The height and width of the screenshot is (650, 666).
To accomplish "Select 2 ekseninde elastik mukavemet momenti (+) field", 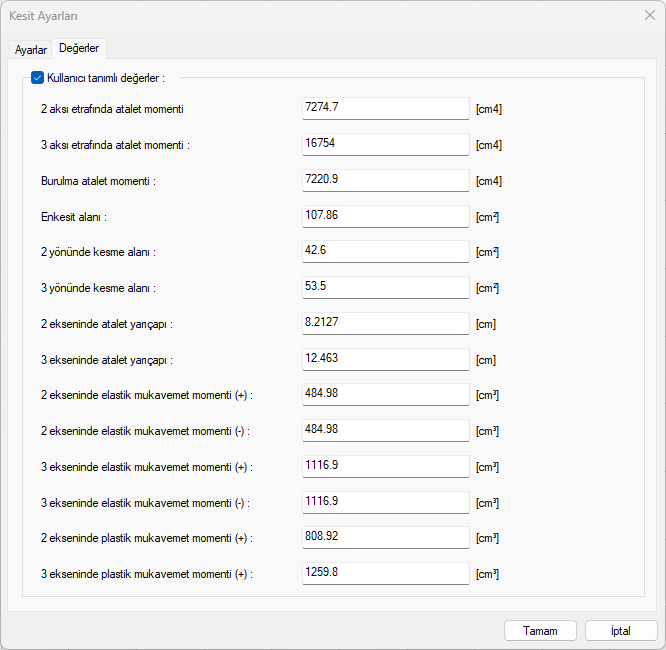I will (385, 394).
